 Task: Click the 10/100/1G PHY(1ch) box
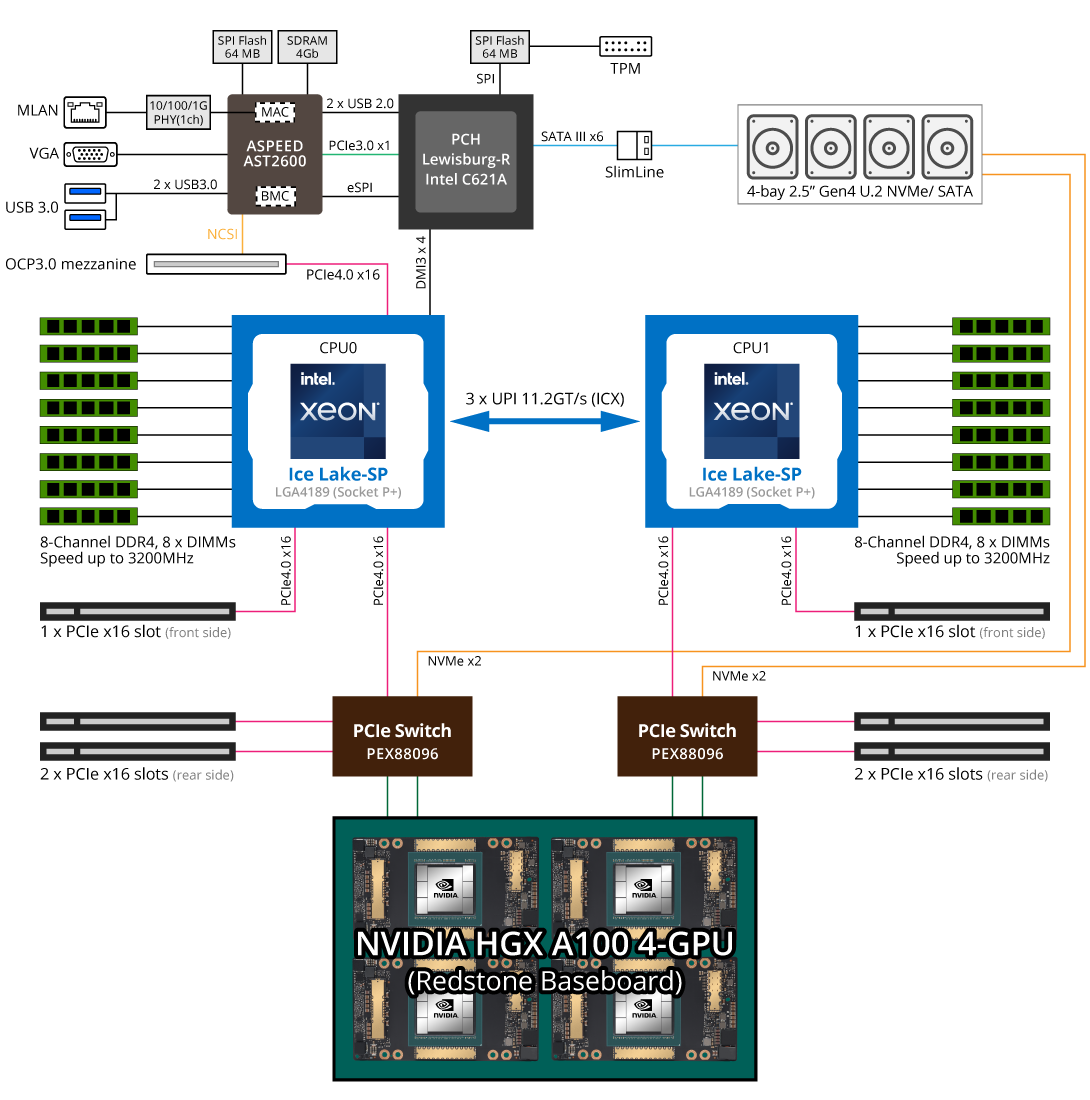pyautogui.click(x=178, y=112)
